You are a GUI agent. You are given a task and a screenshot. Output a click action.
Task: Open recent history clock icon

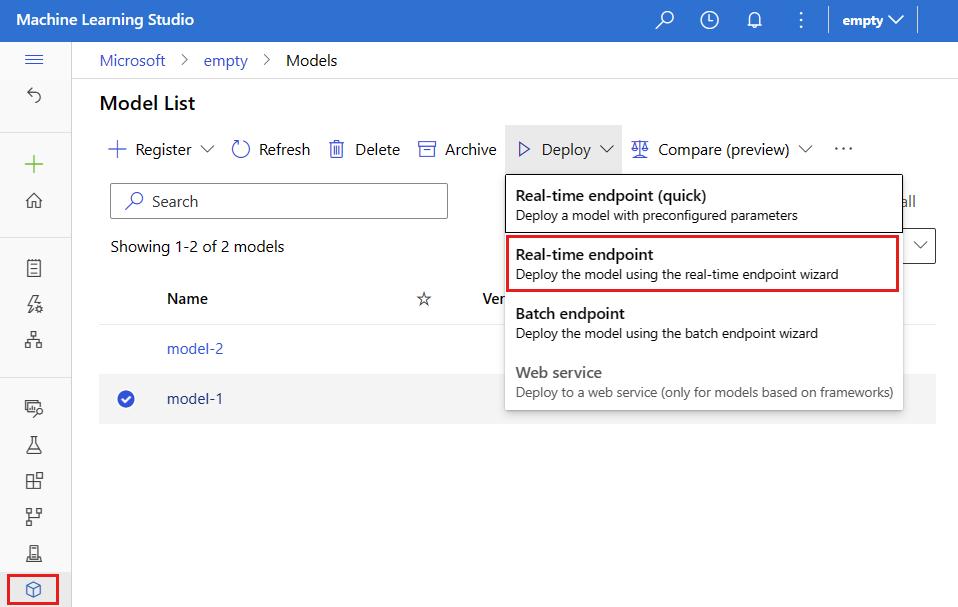(709, 20)
